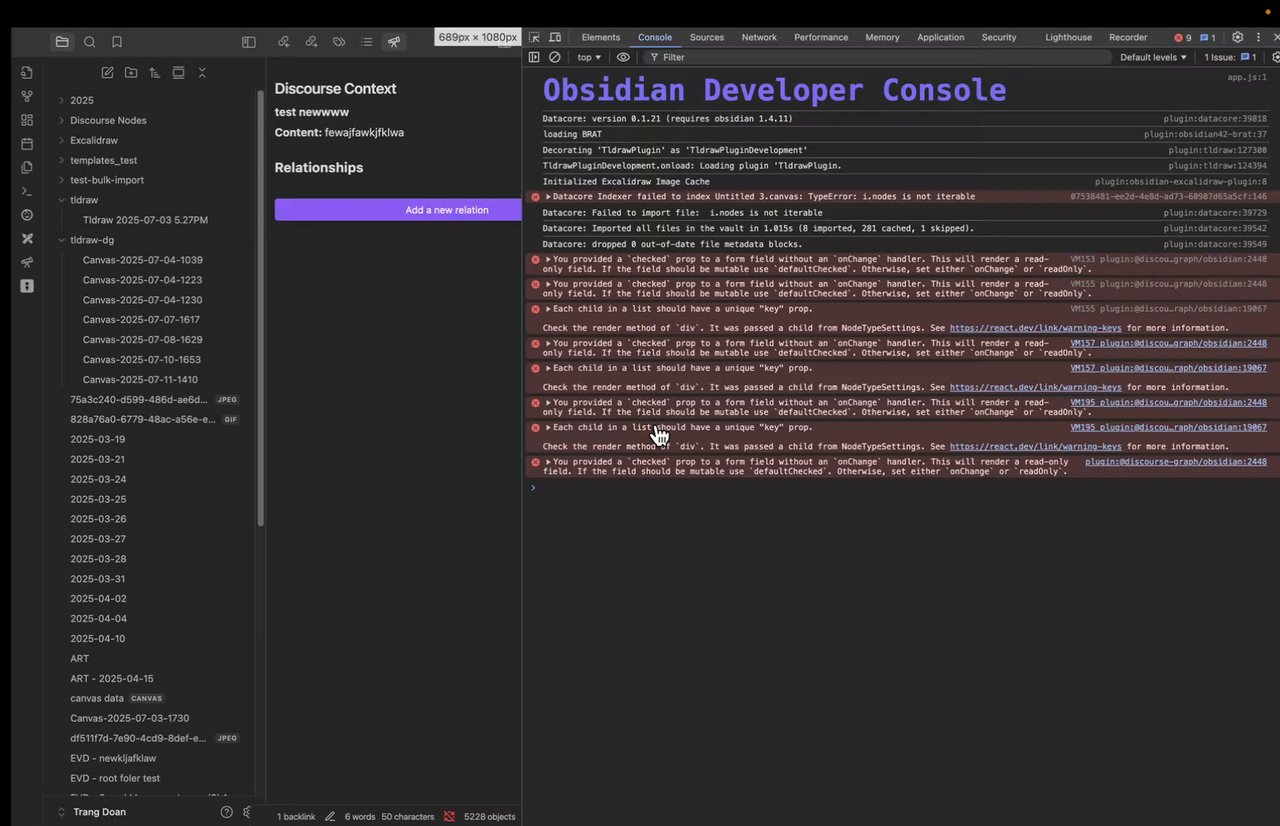Open the 'top' JavaScript context dropdown

589,57
